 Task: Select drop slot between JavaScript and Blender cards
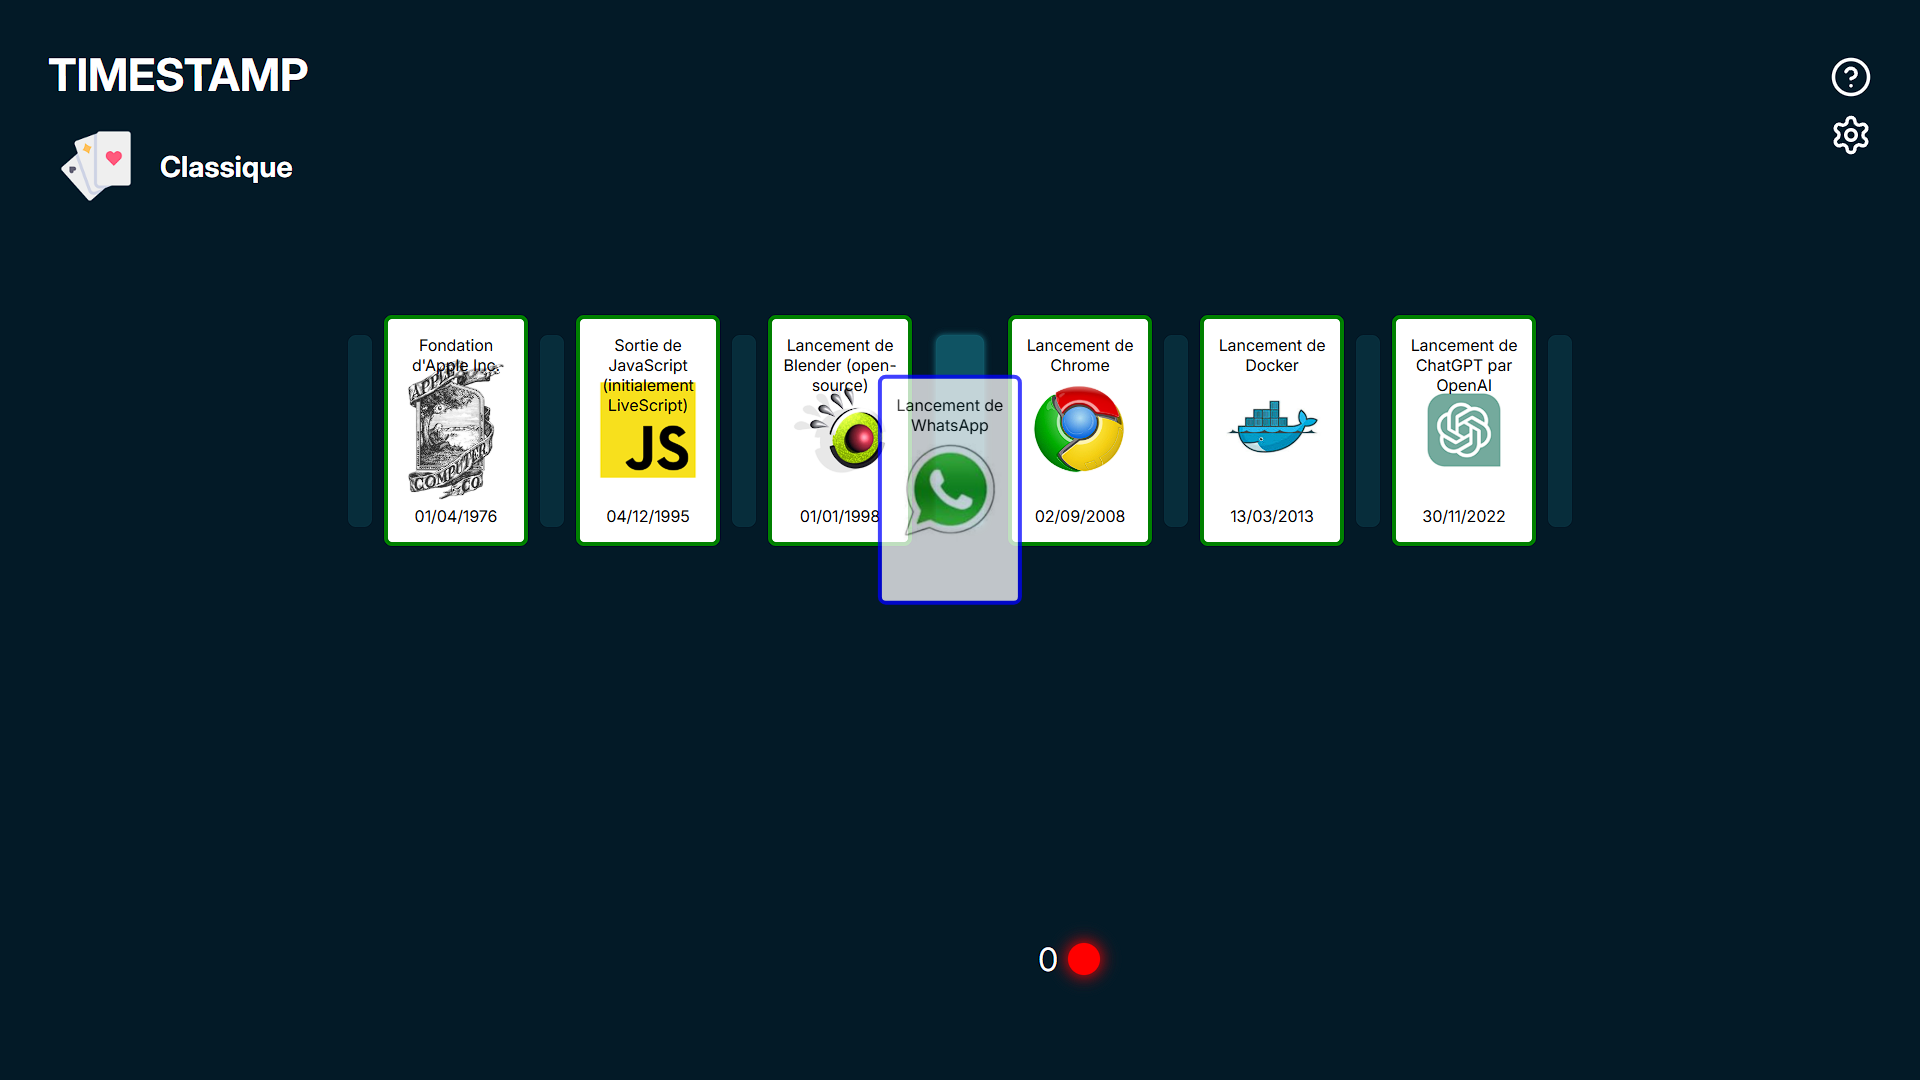pos(744,430)
